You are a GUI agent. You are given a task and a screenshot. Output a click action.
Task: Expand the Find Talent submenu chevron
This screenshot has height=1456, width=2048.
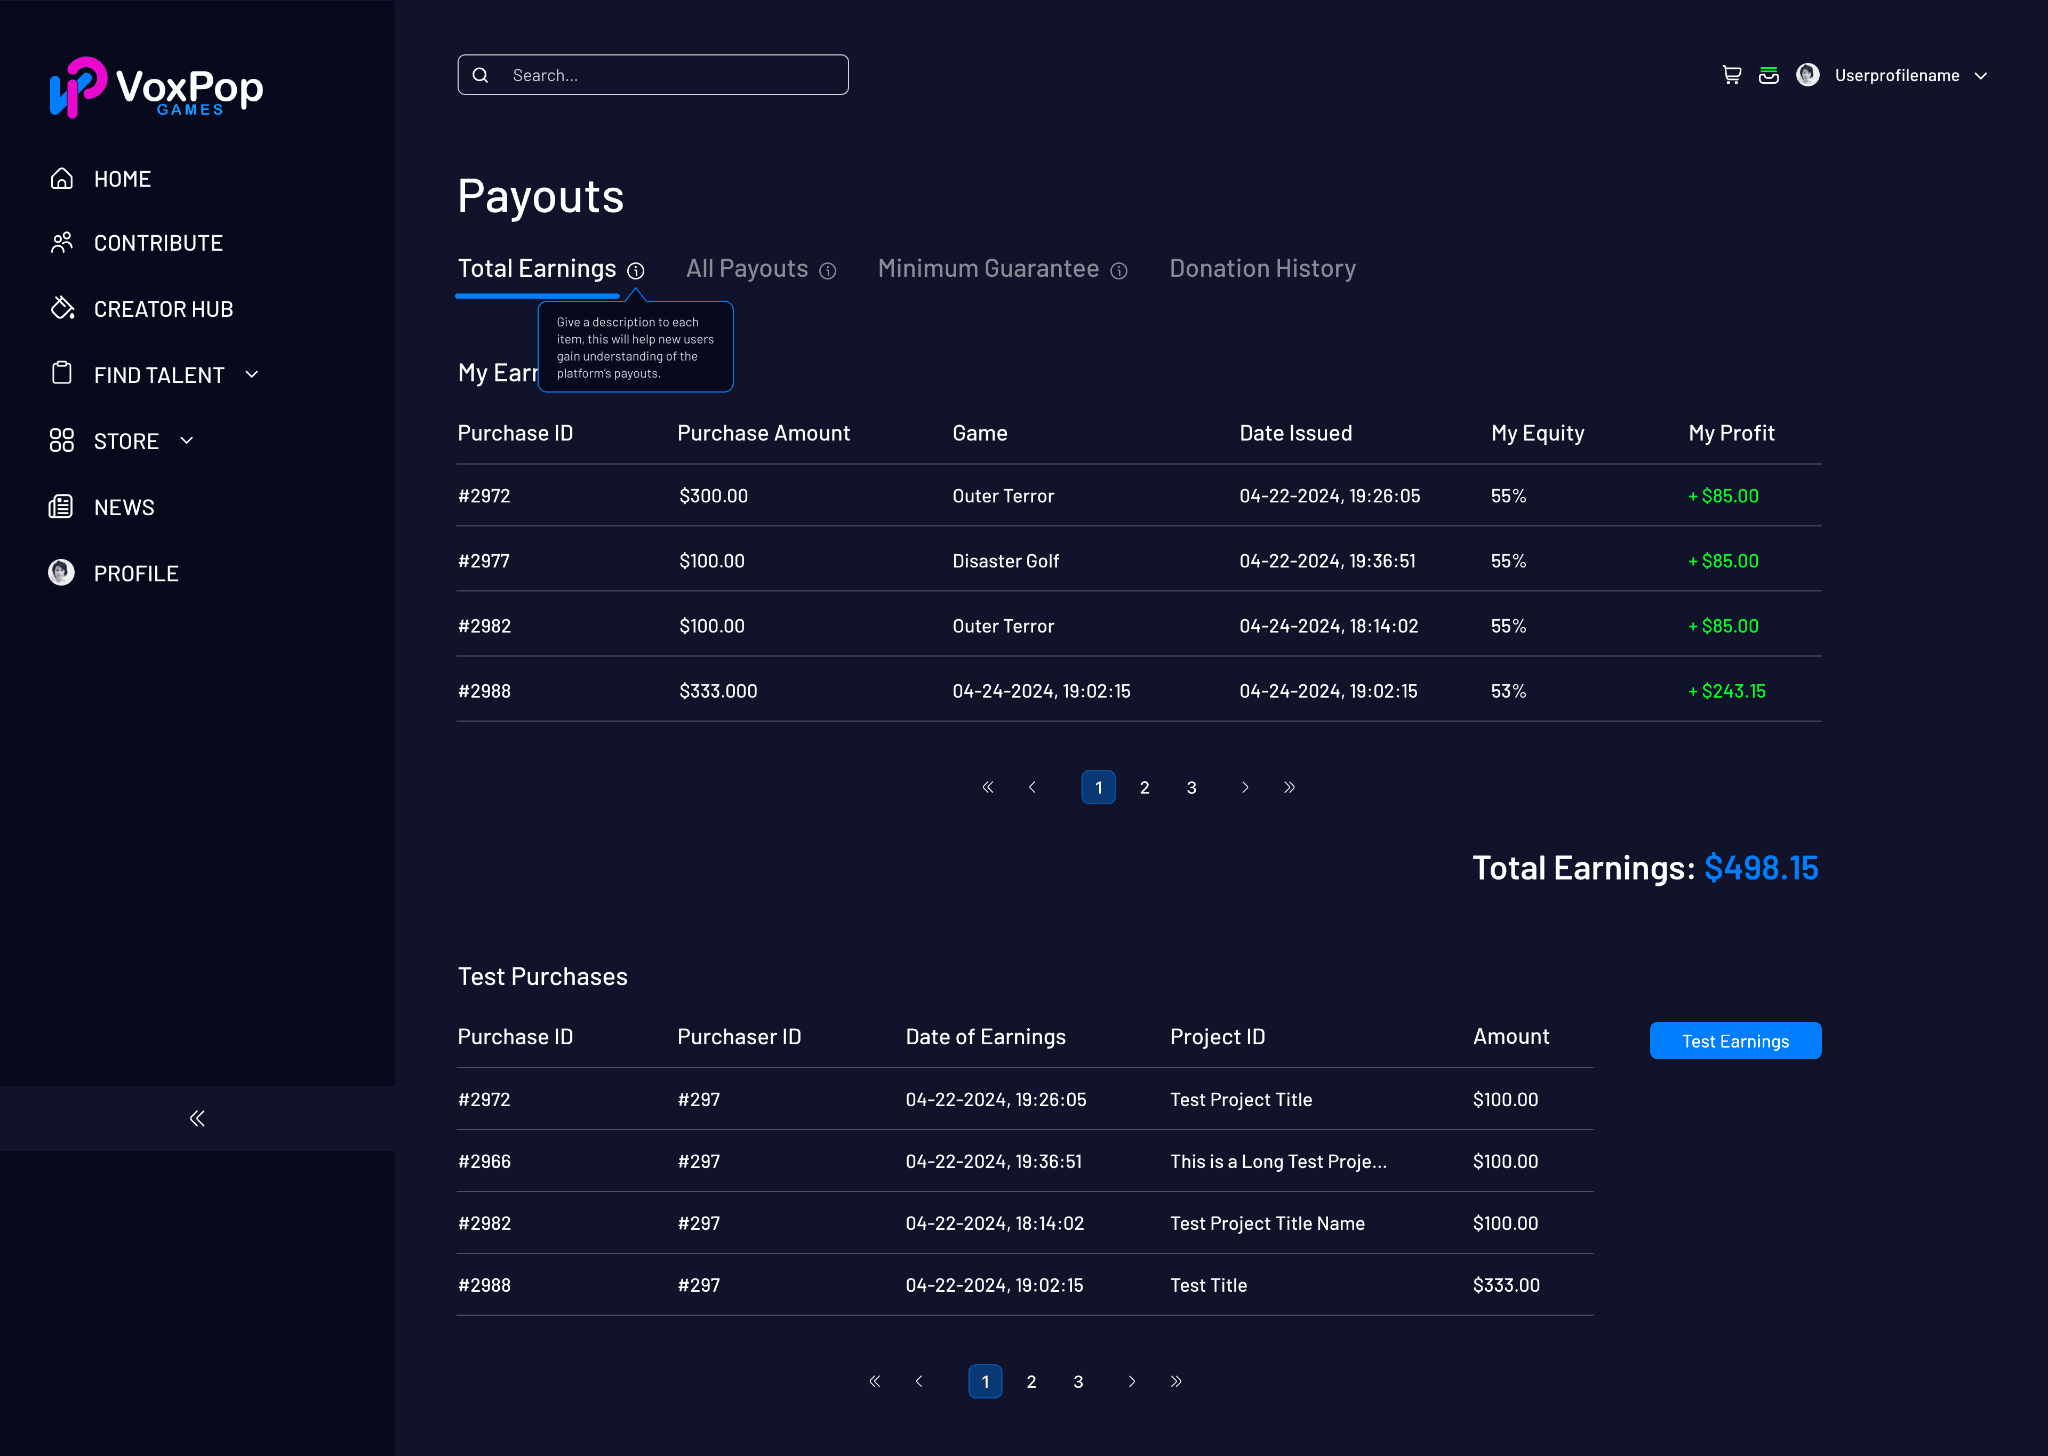252,374
